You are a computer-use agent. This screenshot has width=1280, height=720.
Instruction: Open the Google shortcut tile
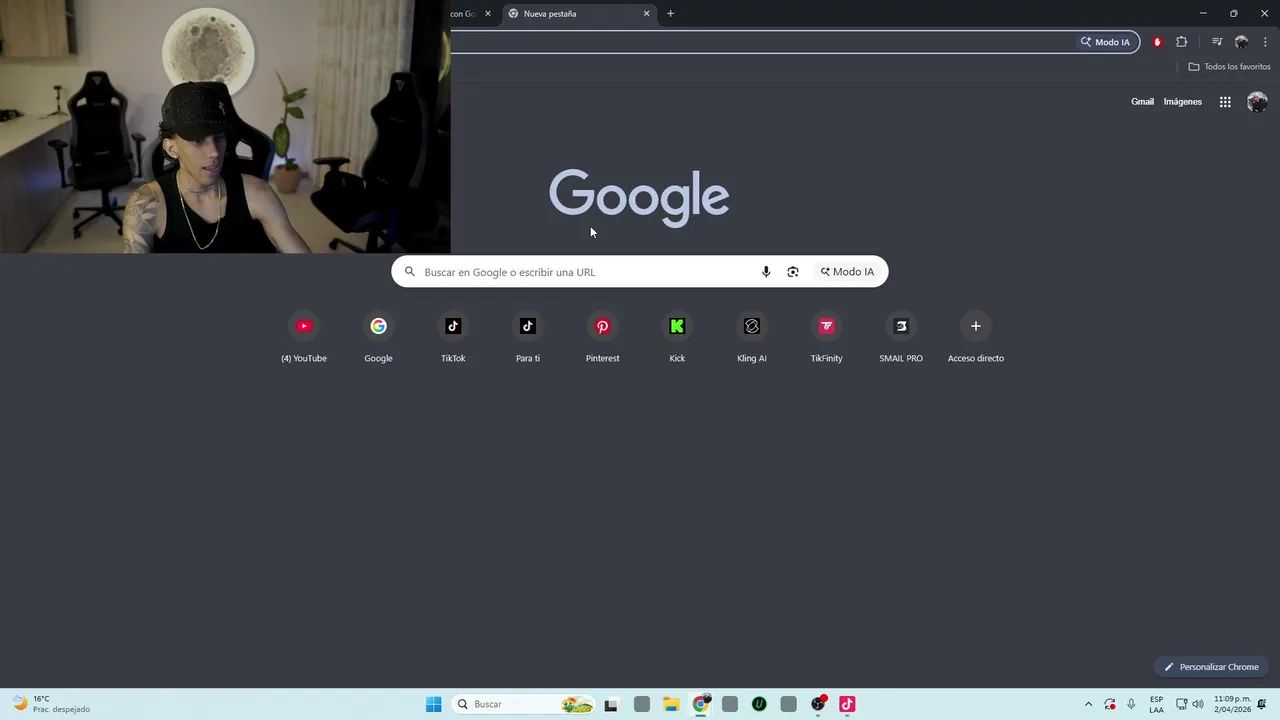(378, 337)
